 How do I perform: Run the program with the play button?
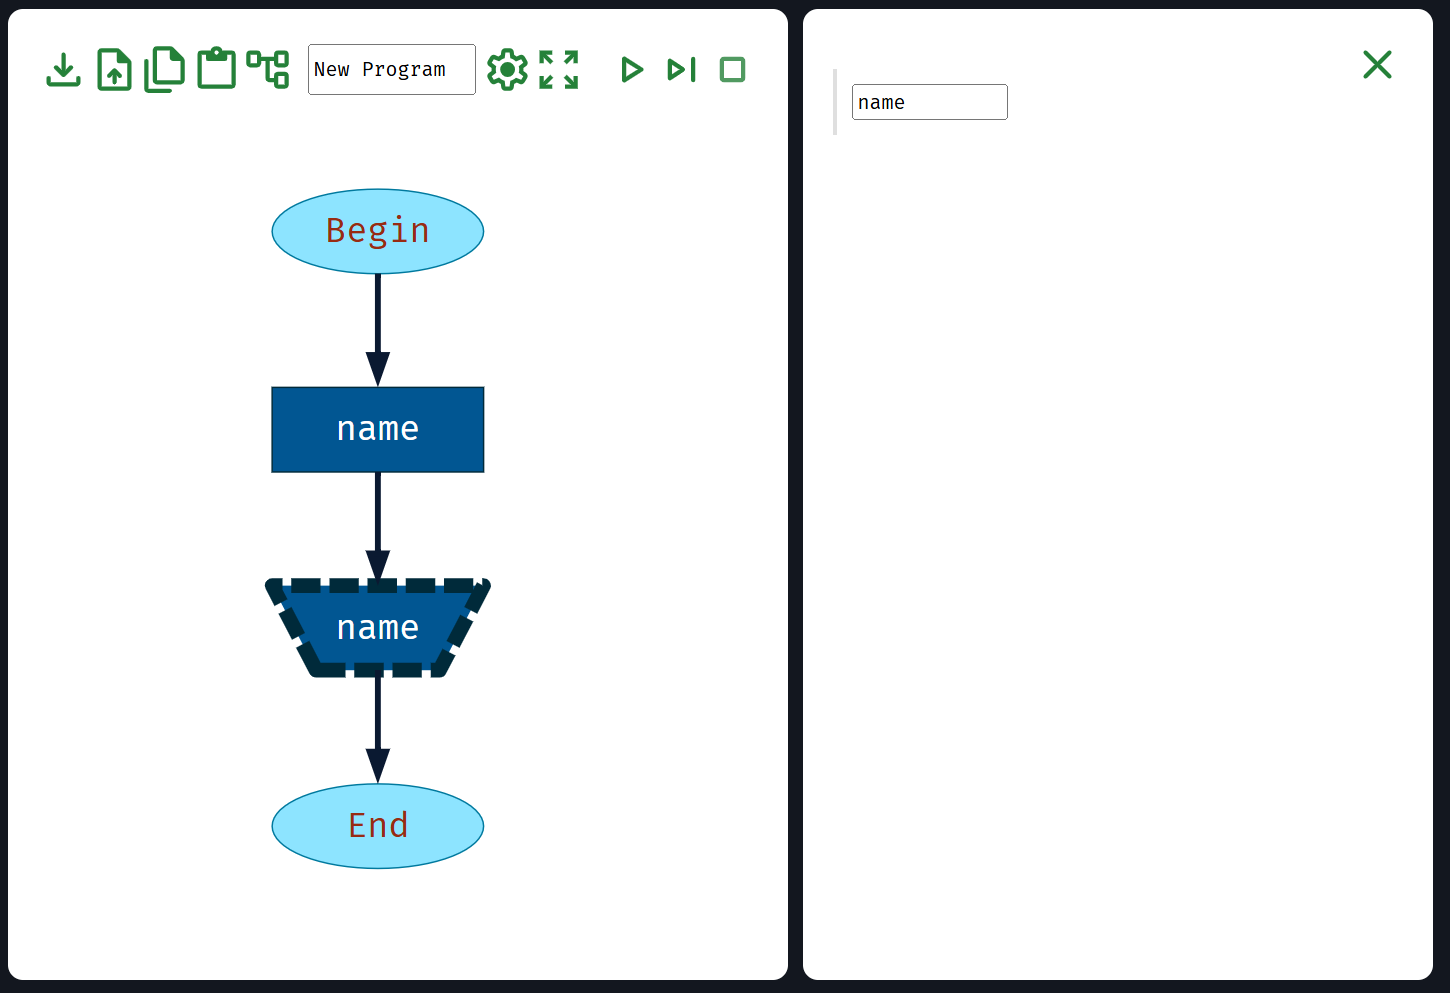[x=631, y=70]
